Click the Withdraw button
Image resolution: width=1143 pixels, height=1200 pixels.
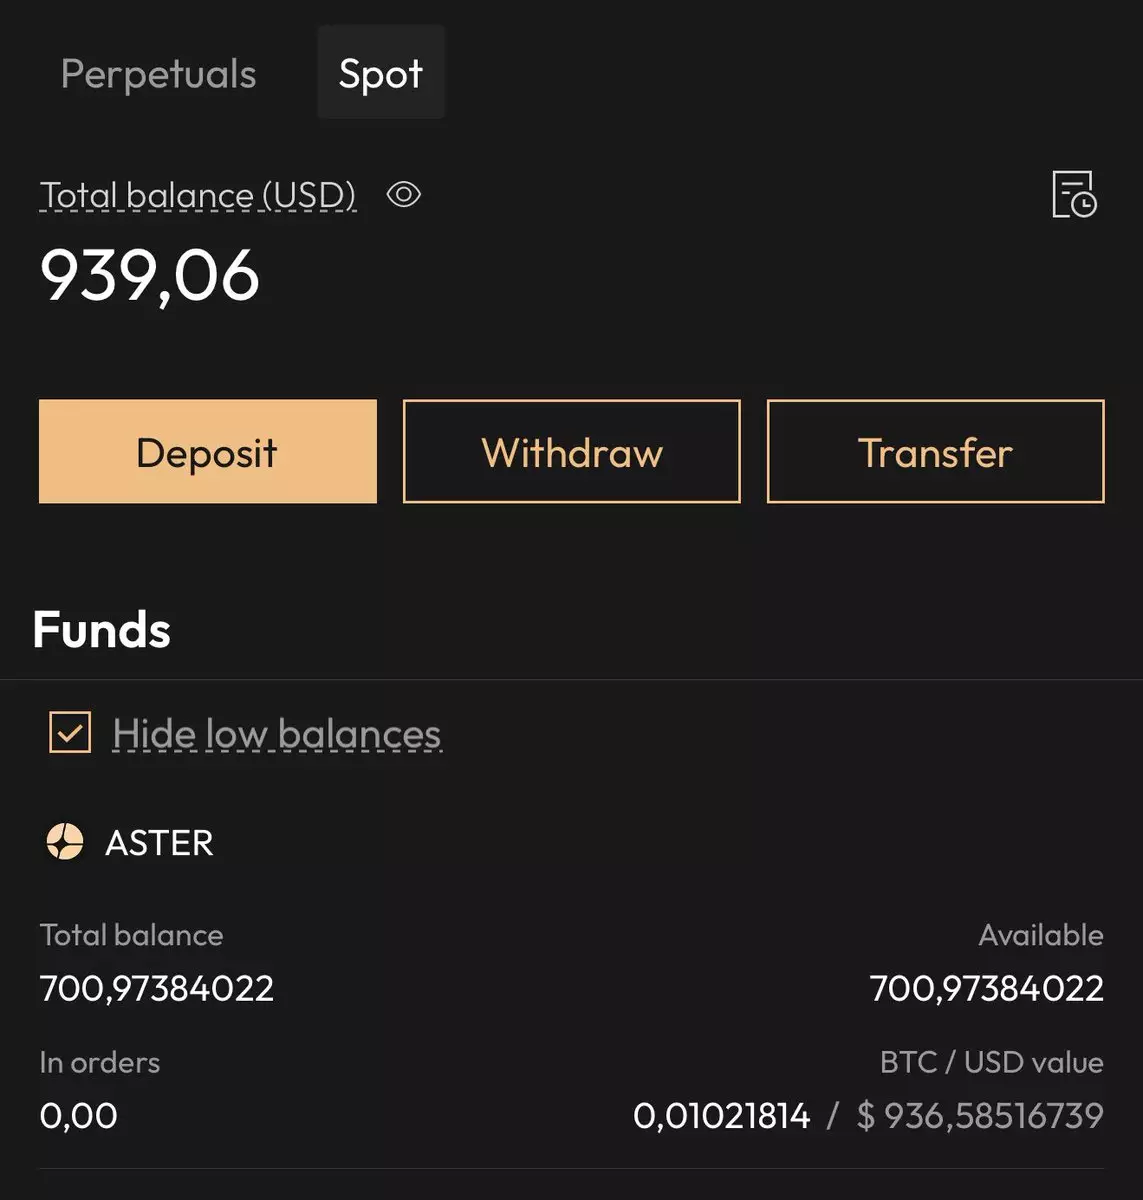[571, 452]
